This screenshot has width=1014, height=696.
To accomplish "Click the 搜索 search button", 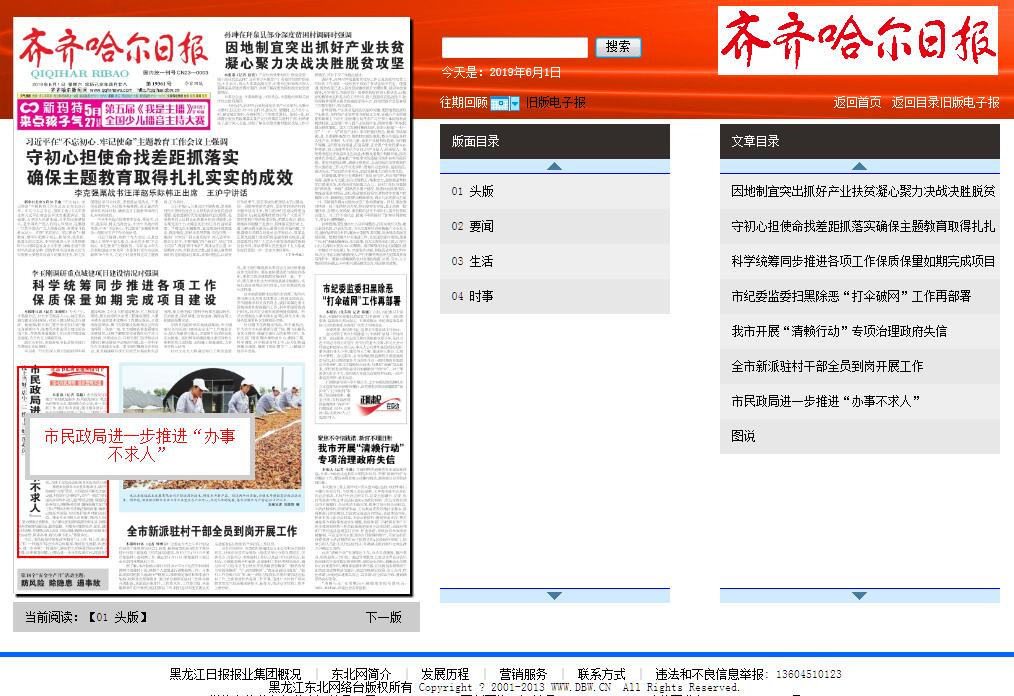I will (618, 47).
